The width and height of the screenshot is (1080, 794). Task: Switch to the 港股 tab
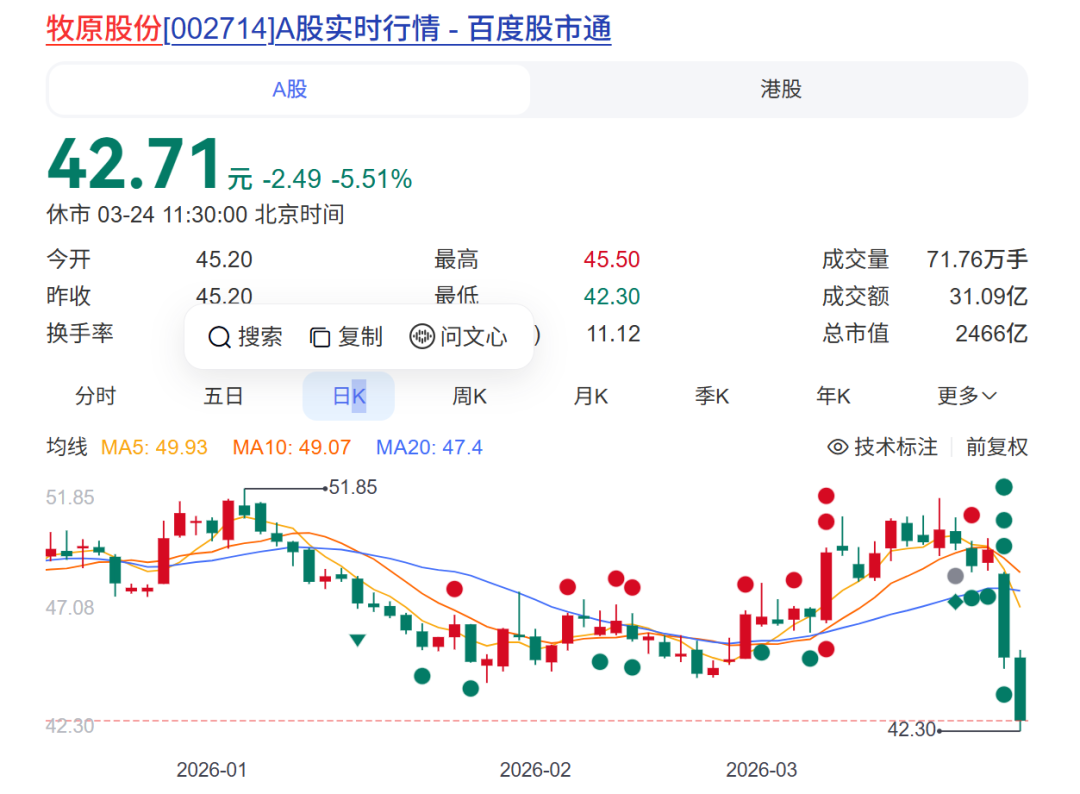[x=779, y=89]
